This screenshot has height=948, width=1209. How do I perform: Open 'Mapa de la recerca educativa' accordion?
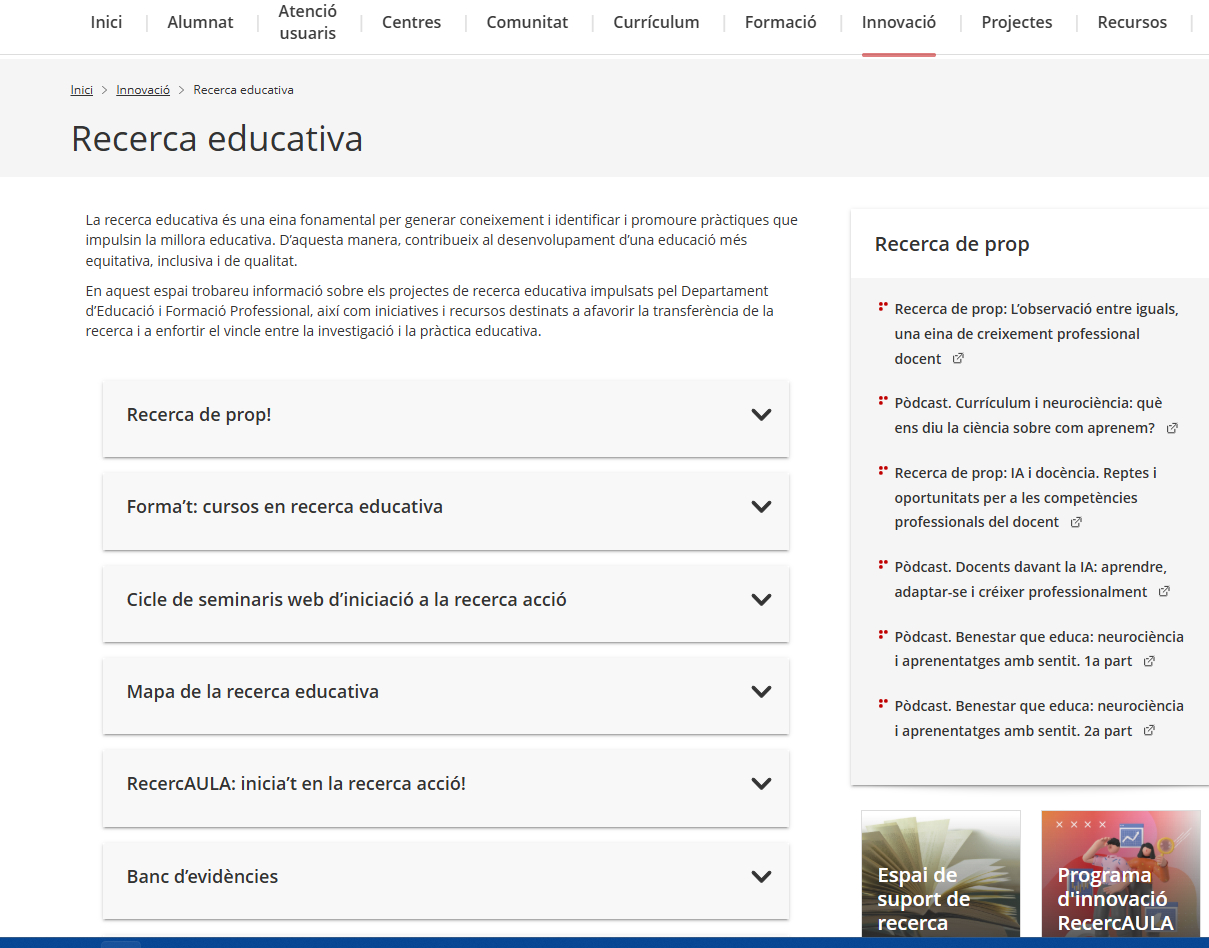point(761,692)
